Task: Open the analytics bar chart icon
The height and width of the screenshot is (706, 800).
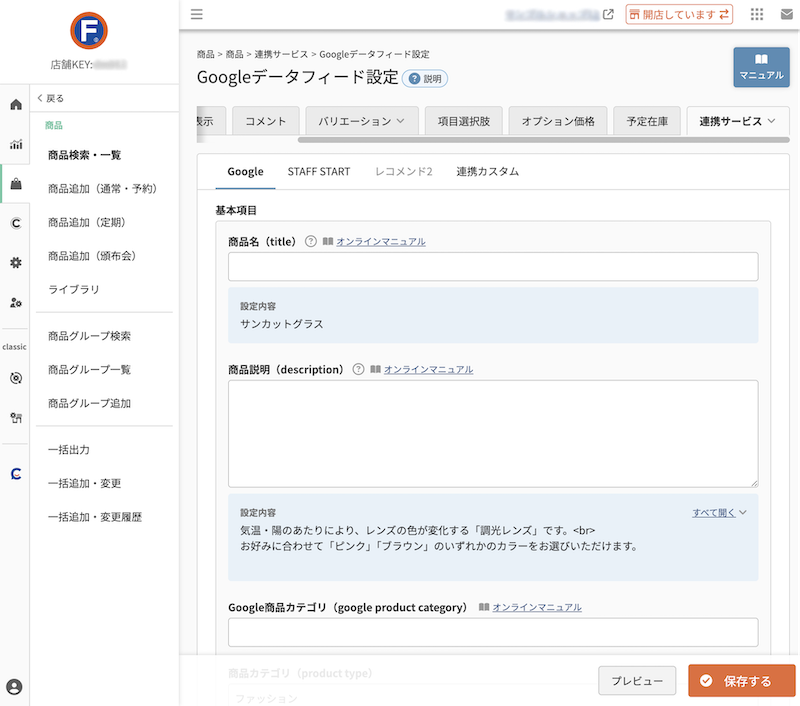Action: pyautogui.click(x=16, y=144)
